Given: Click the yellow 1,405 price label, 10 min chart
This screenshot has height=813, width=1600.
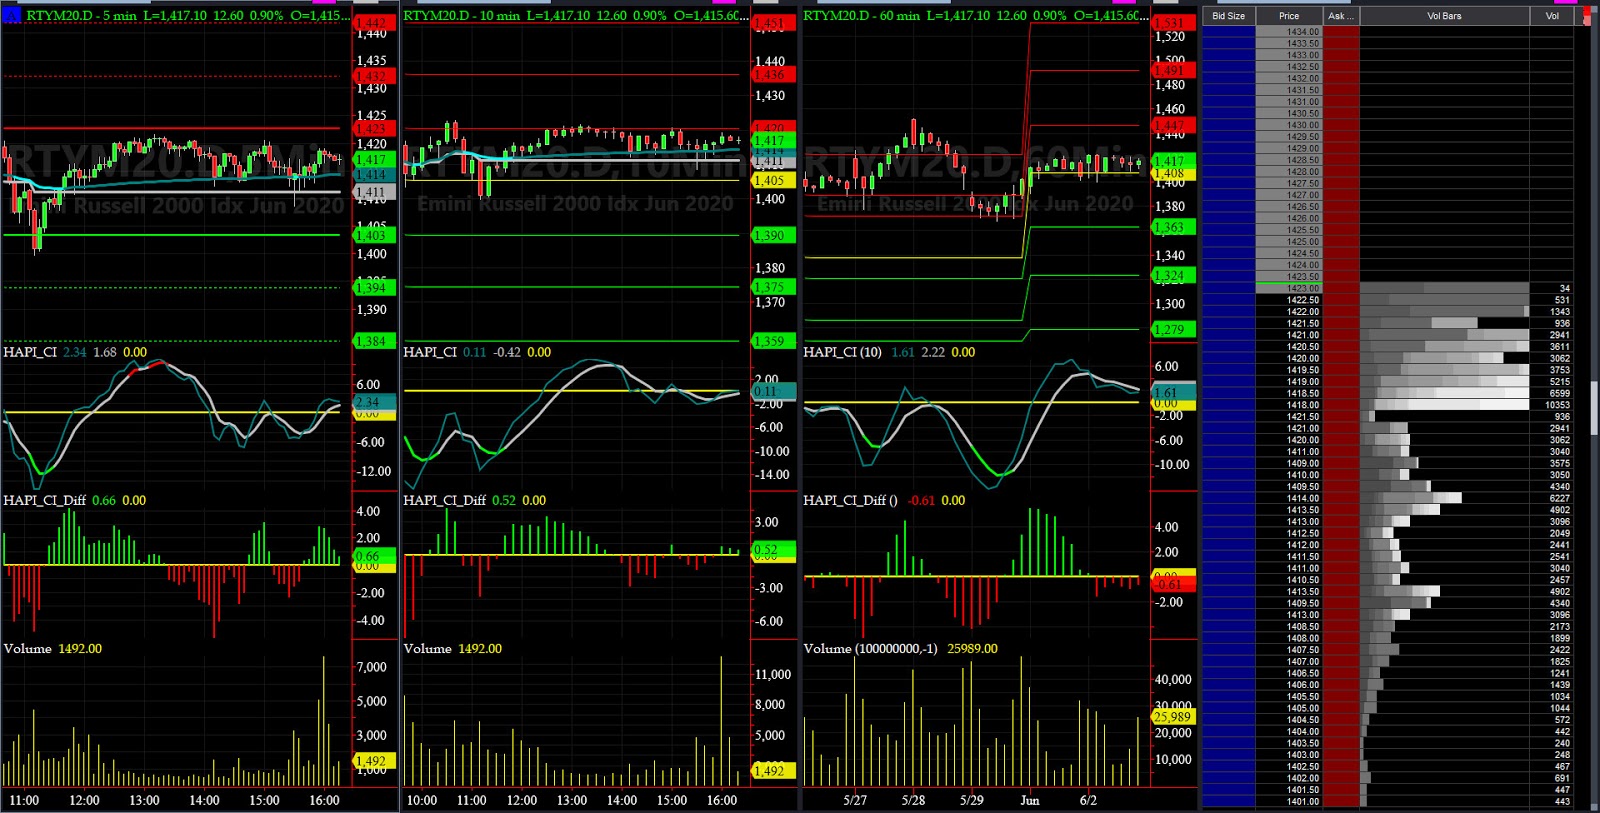Looking at the screenshot, I should [773, 181].
